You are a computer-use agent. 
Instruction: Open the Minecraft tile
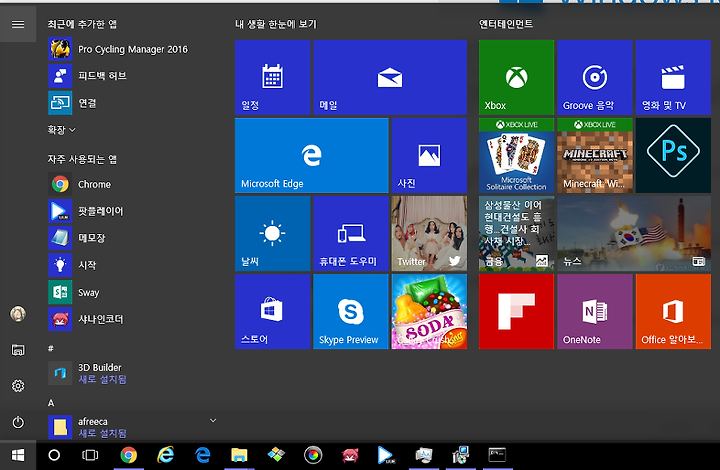click(595, 155)
